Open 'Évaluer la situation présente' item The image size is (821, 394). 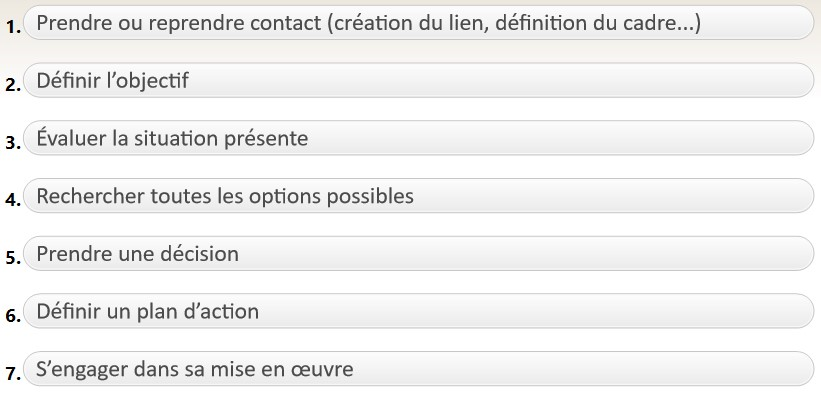coord(419,138)
